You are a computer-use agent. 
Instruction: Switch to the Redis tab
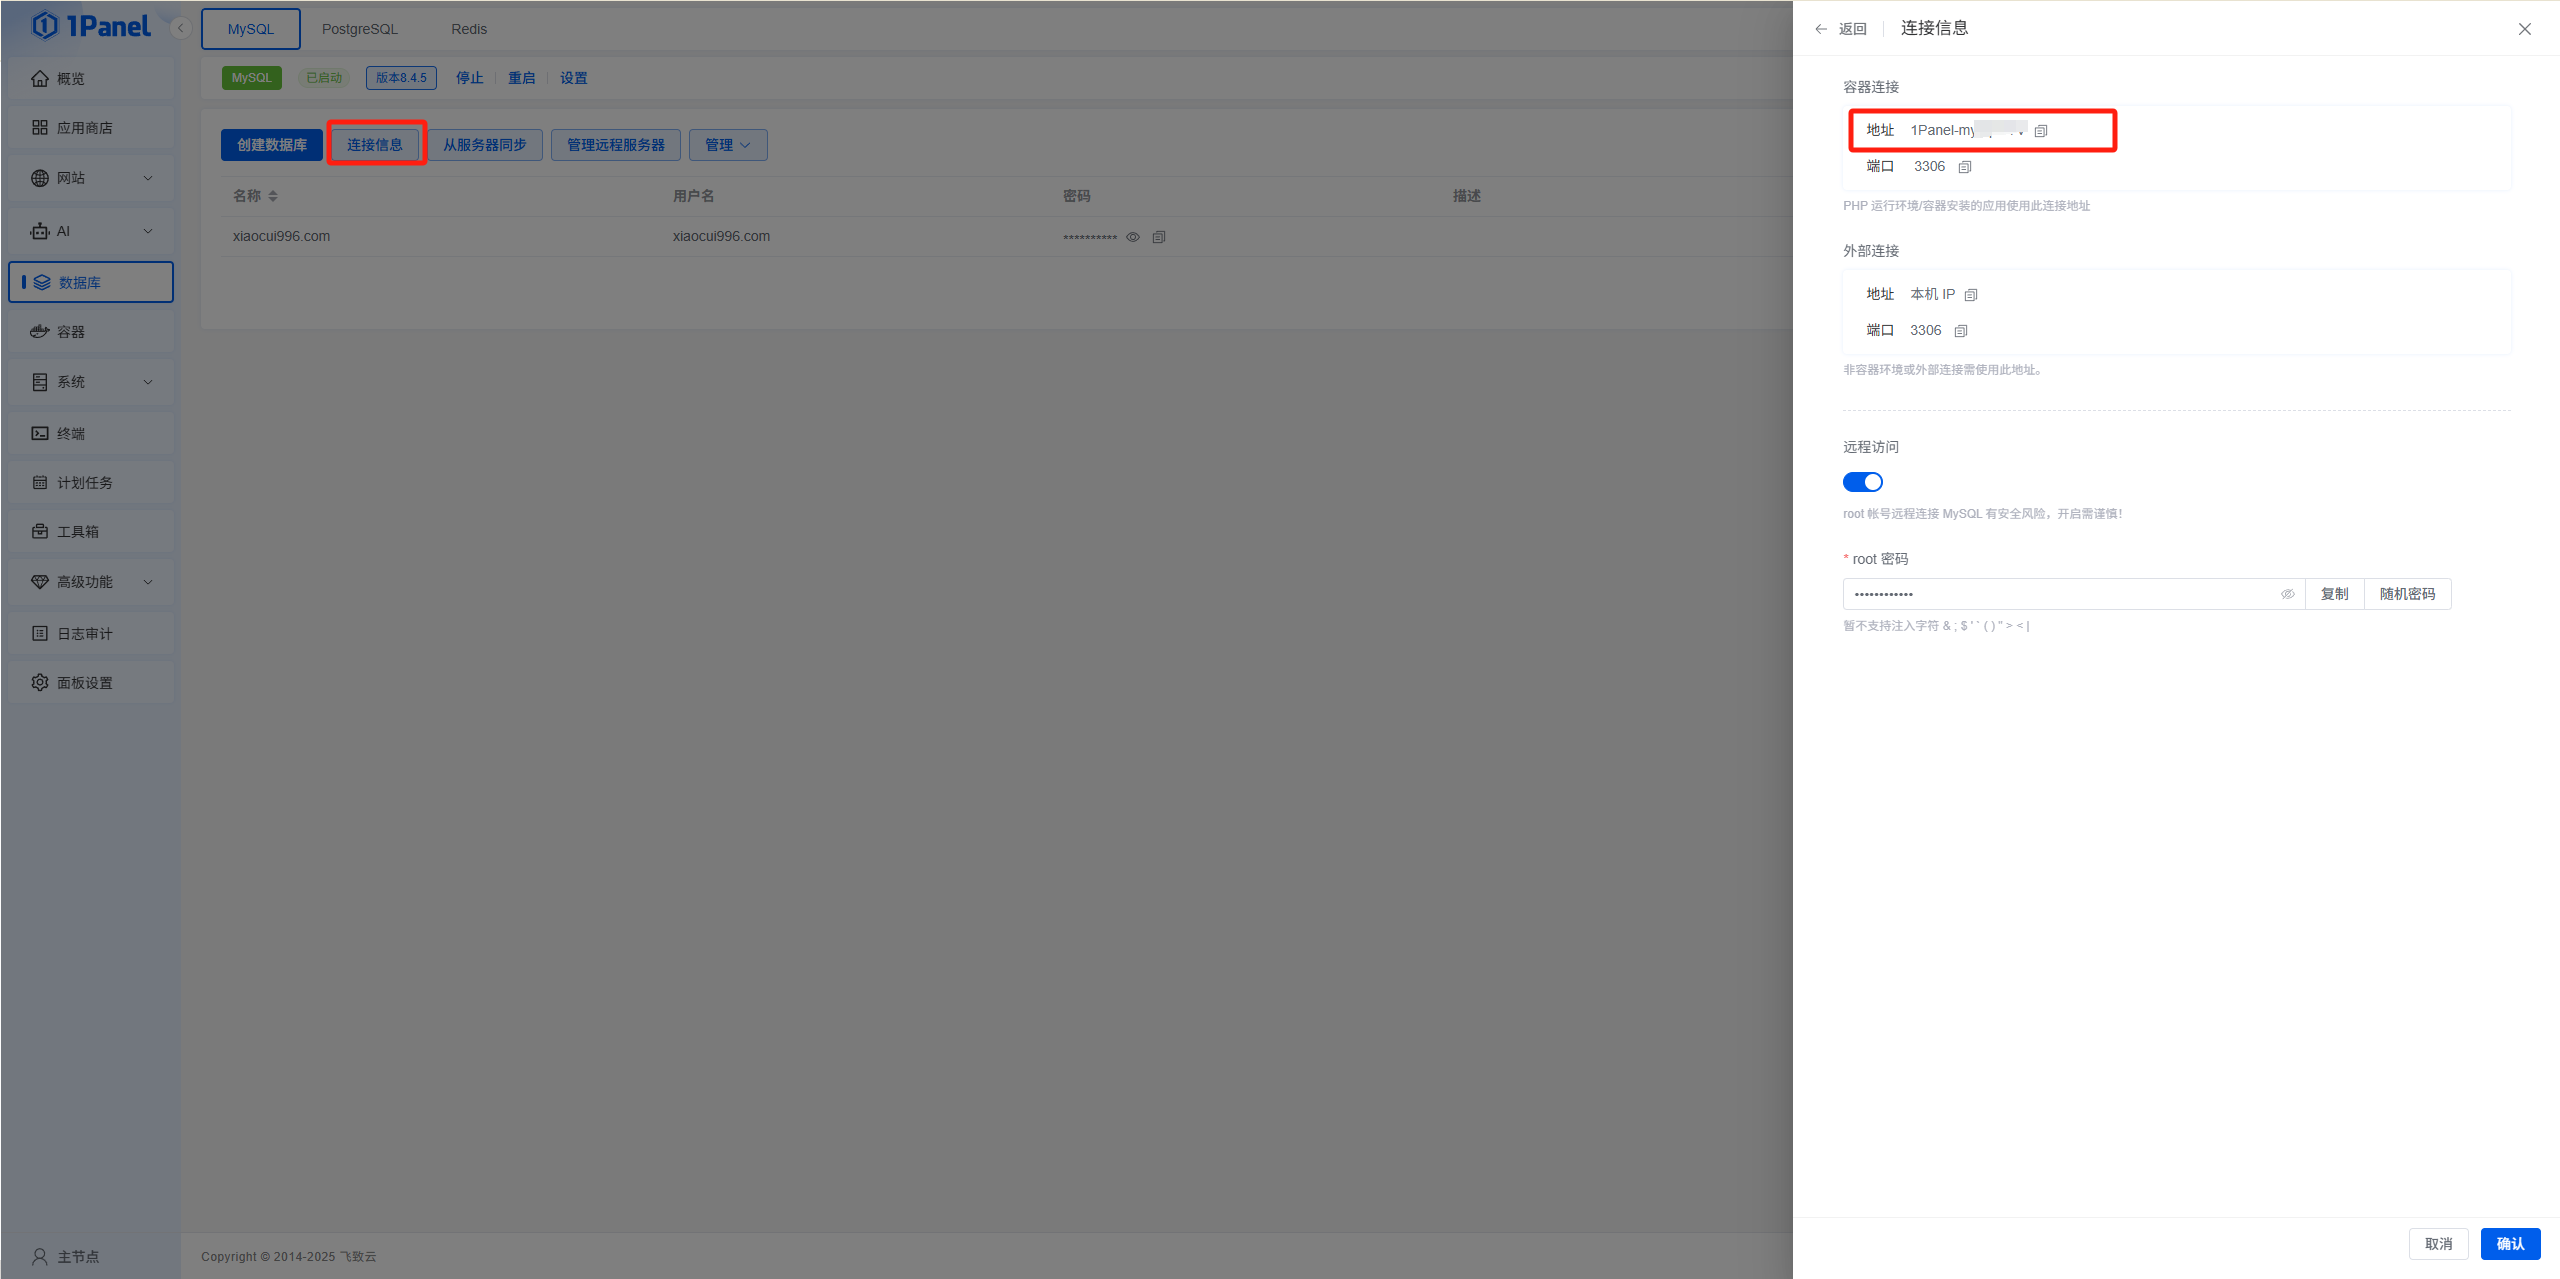[x=468, y=29]
